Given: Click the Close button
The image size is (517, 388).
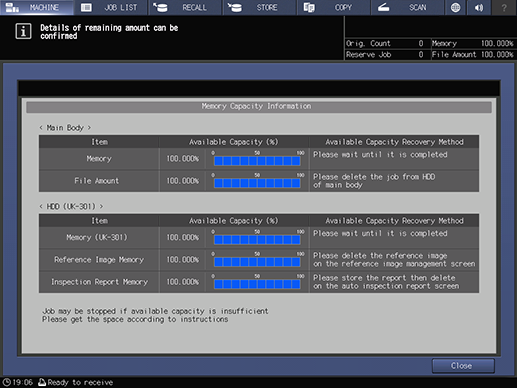Looking at the screenshot, I should (463, 366).
